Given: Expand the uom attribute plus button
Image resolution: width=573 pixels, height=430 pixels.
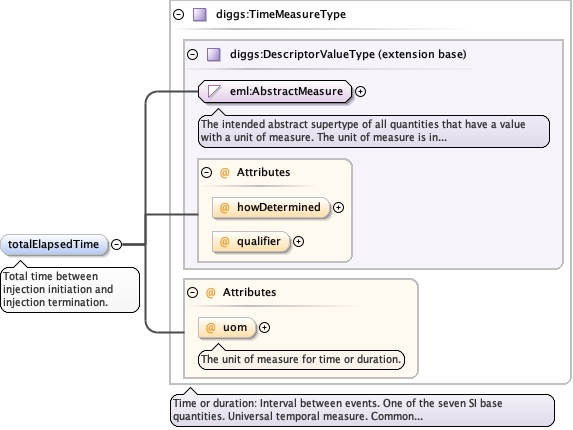Looking at the screenshot, I should tap(264, 327).
